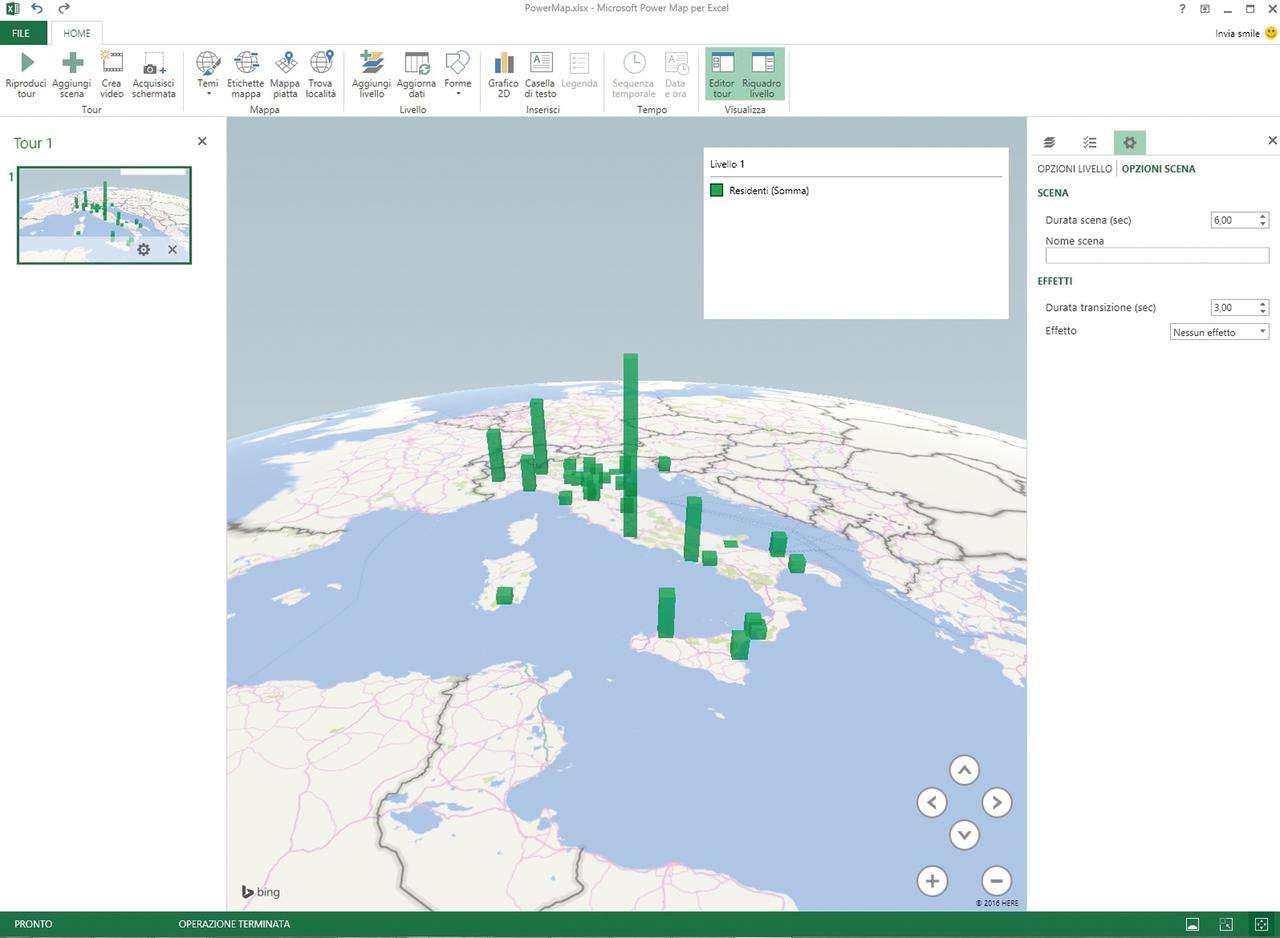Expand the Forme shapes dropdown

(x=458, y=74)
